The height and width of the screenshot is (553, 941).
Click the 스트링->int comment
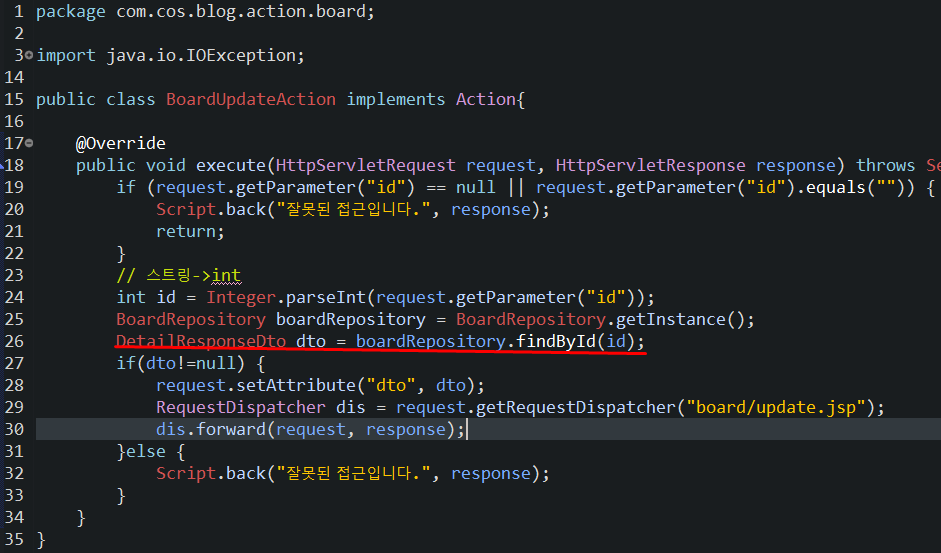[179, 275]
